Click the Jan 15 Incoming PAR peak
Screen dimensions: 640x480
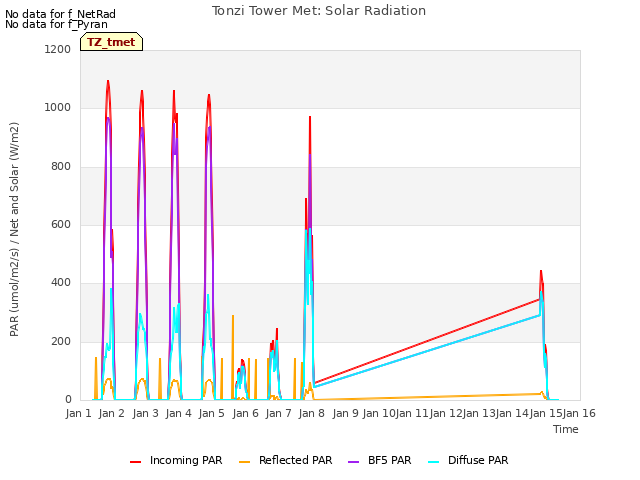click(x=541, y=271)
